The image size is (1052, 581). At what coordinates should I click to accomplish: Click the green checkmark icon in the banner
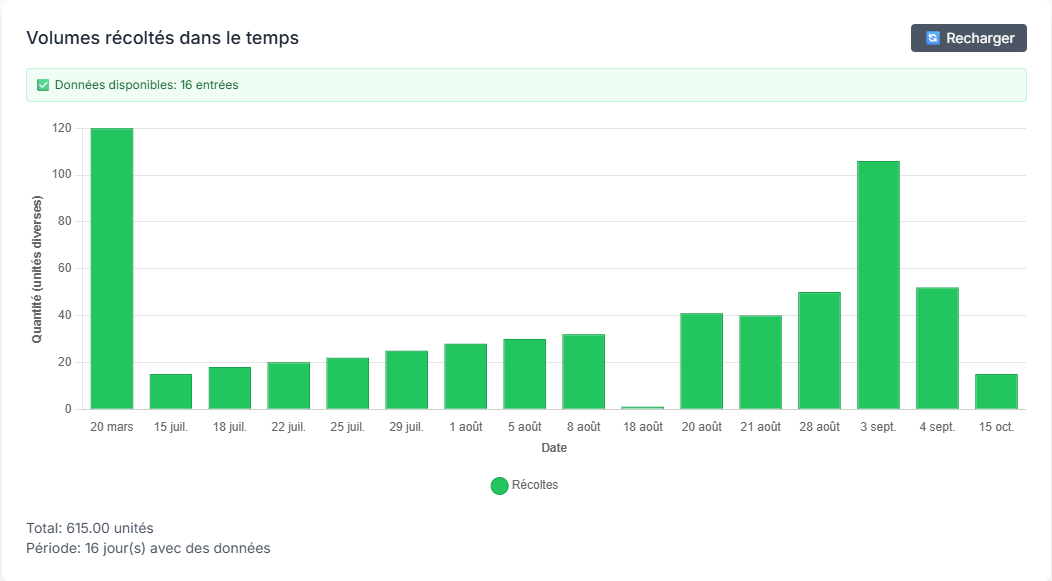[43, 86]
